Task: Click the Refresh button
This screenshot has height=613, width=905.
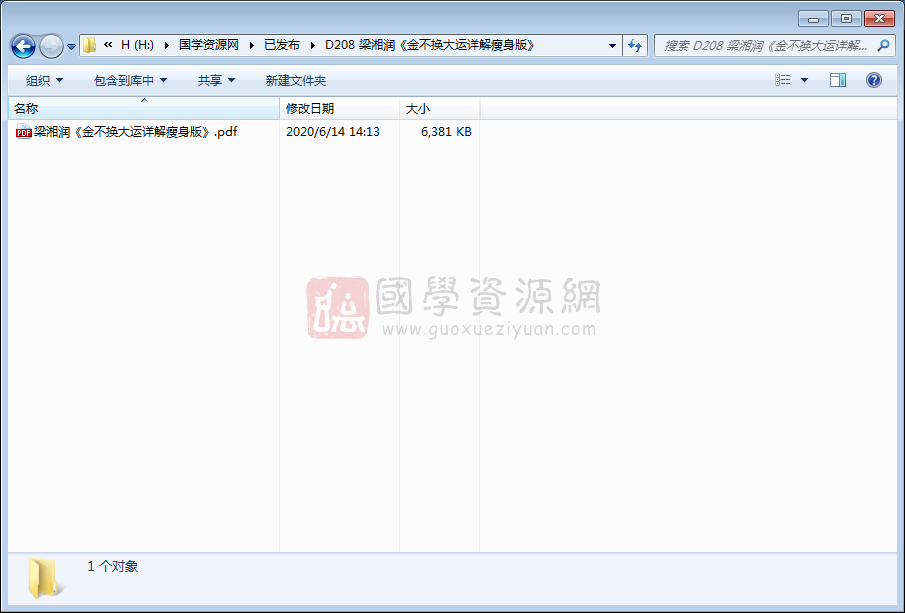Action: coord(635,46)
